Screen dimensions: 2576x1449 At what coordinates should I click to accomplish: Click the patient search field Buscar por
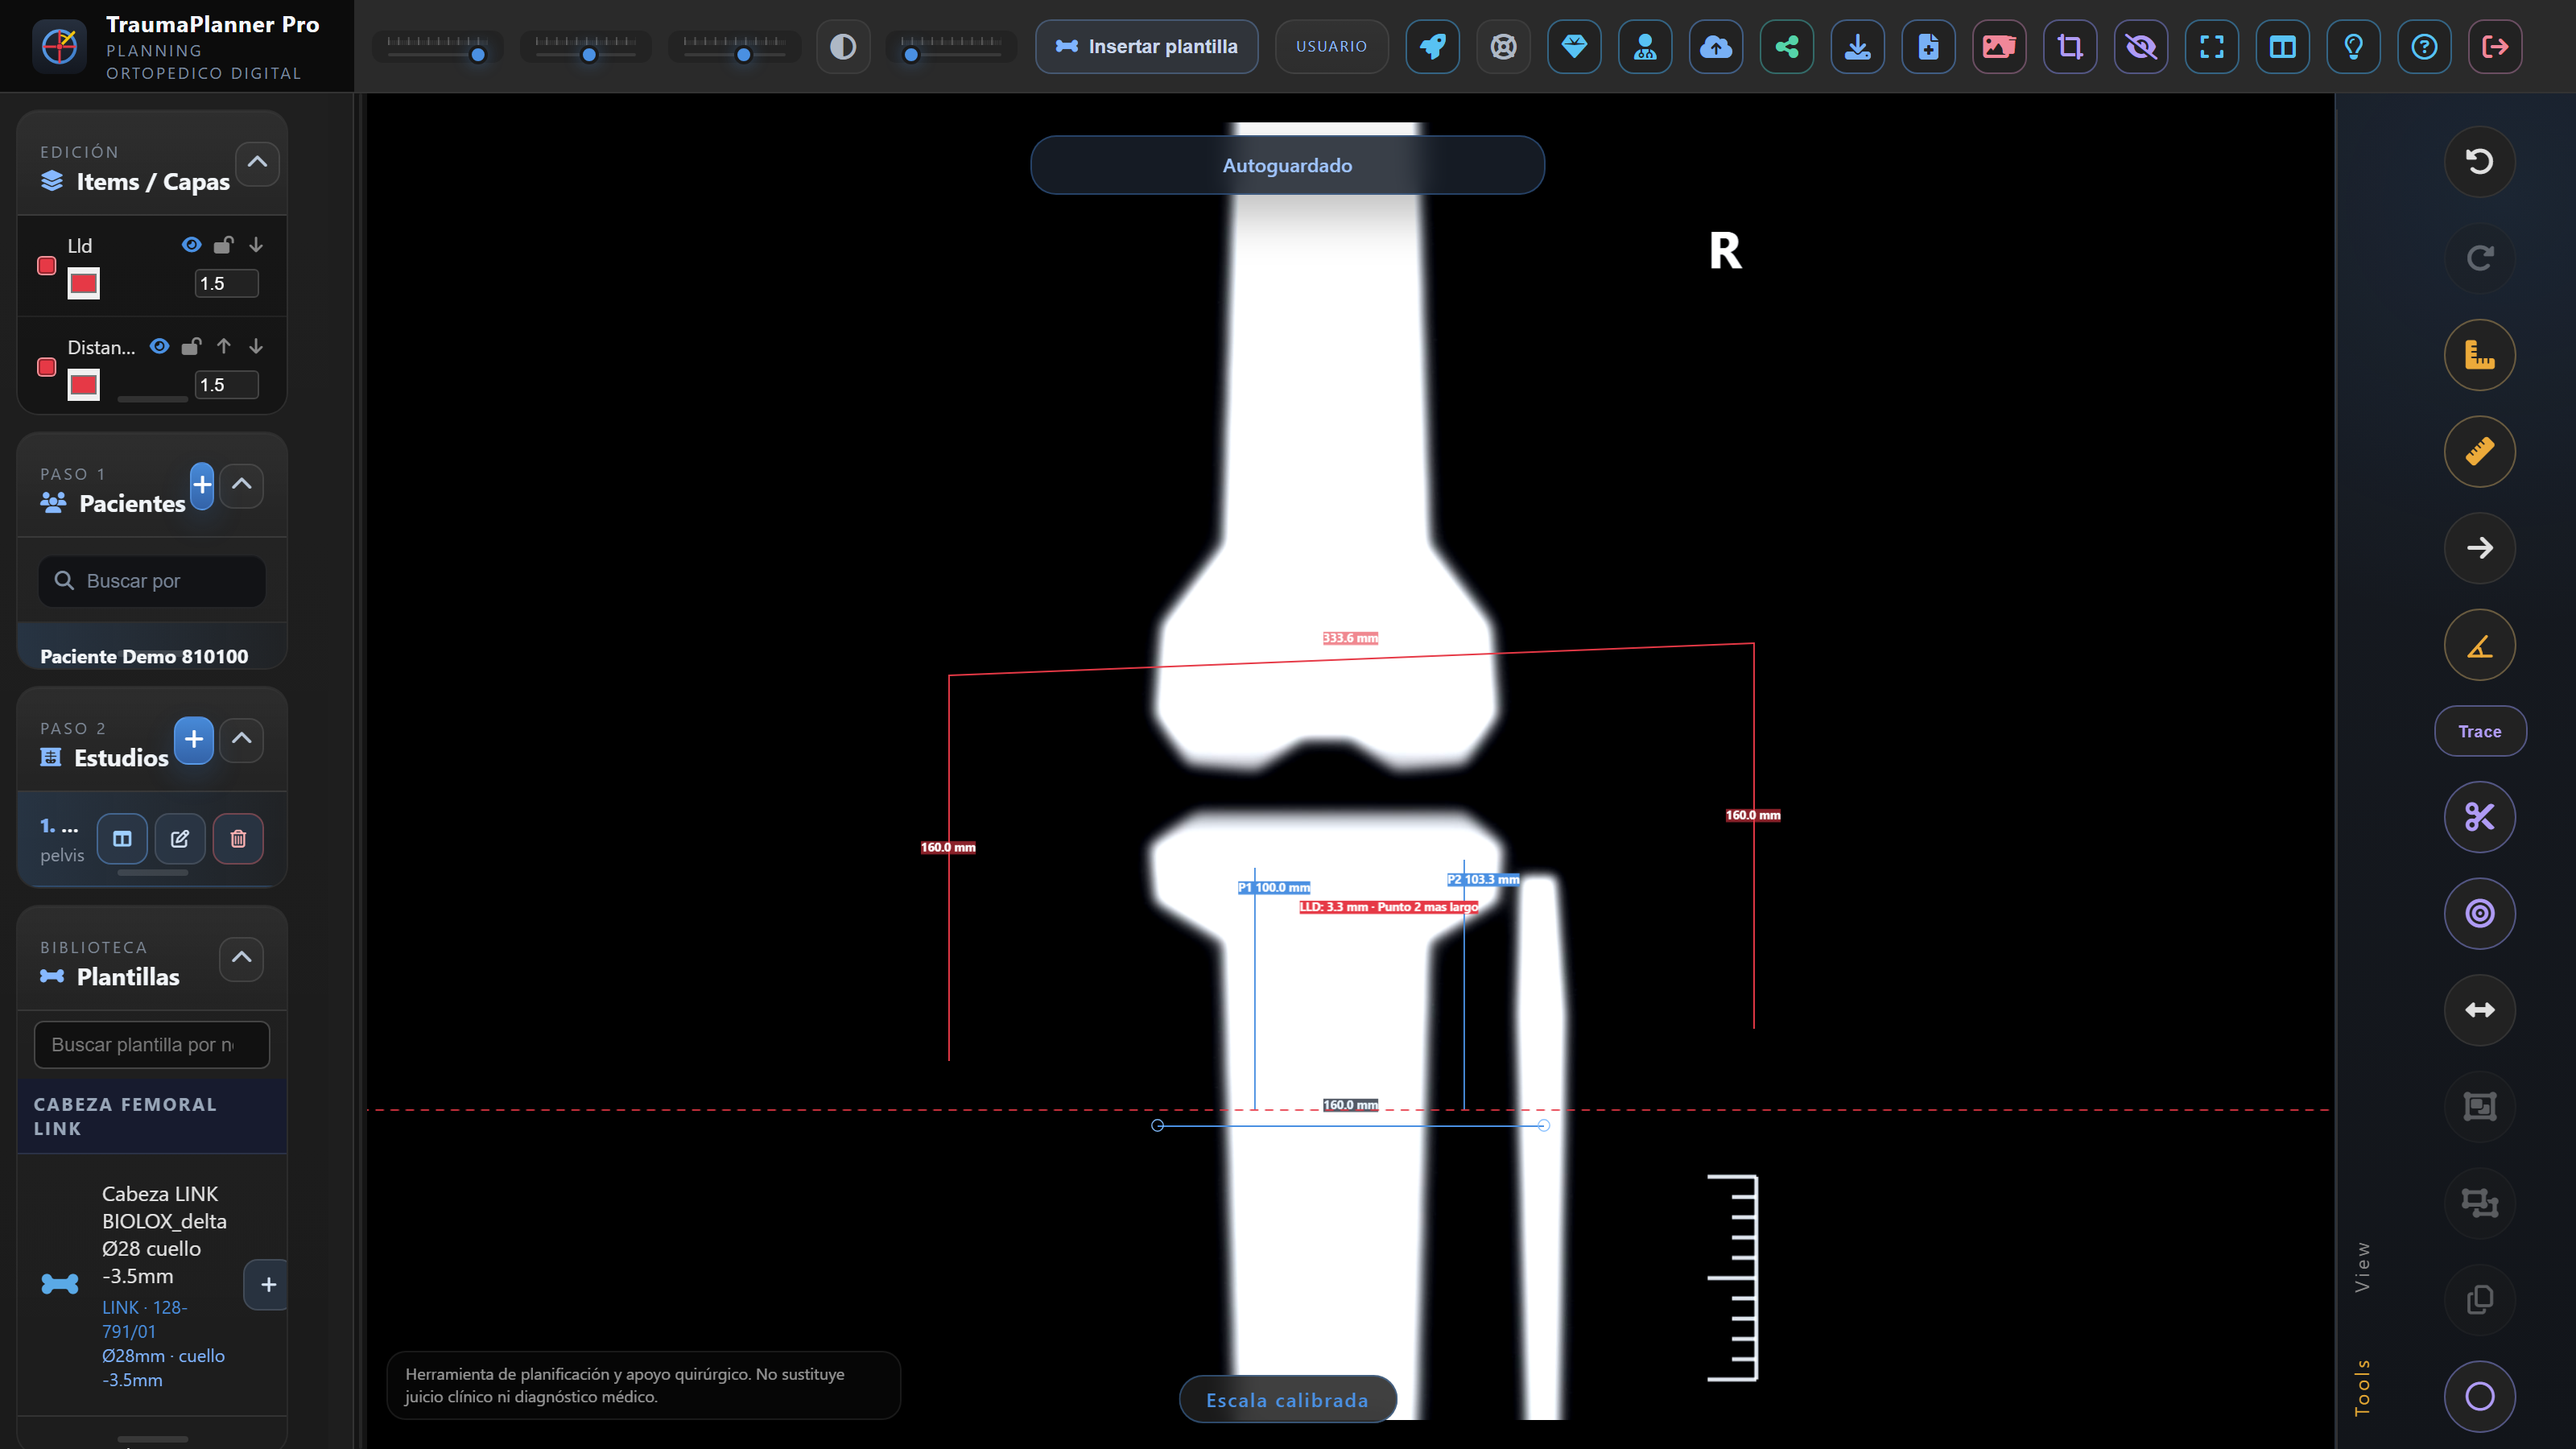pyautogui.click(x=152, y=581)
